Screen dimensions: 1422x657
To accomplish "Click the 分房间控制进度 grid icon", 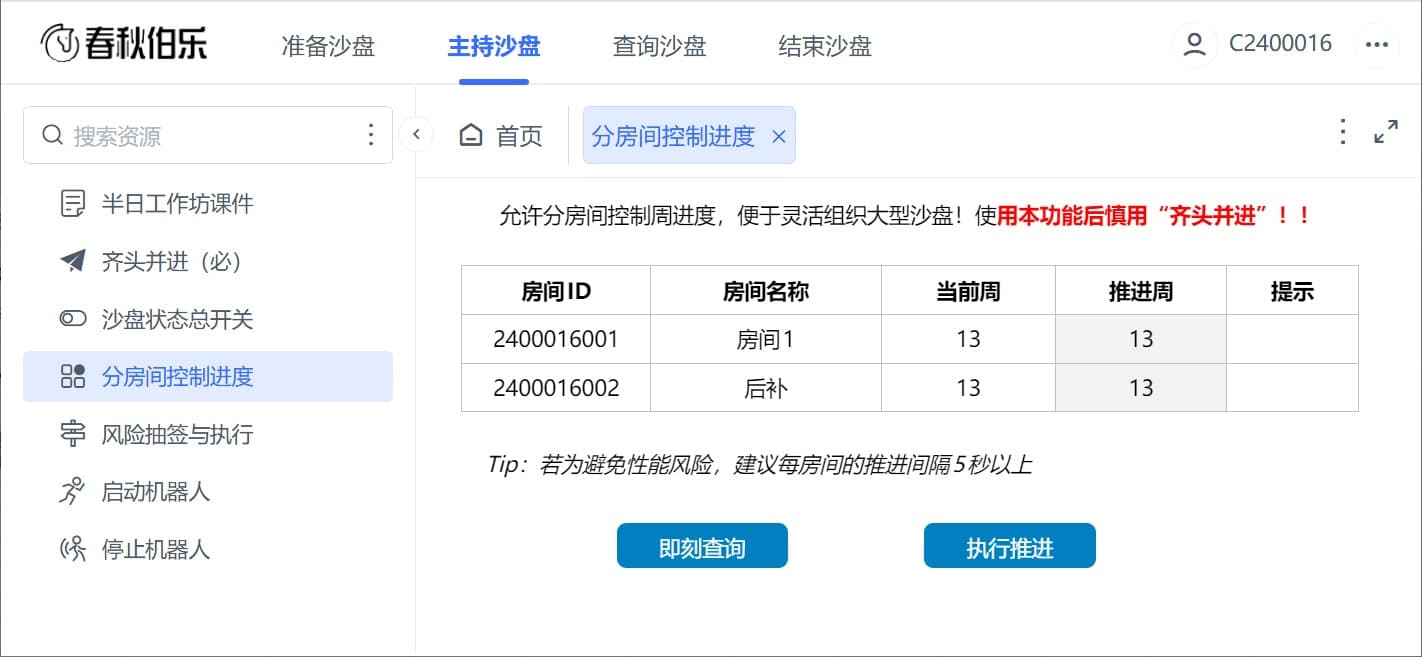I will coord(73,376).
